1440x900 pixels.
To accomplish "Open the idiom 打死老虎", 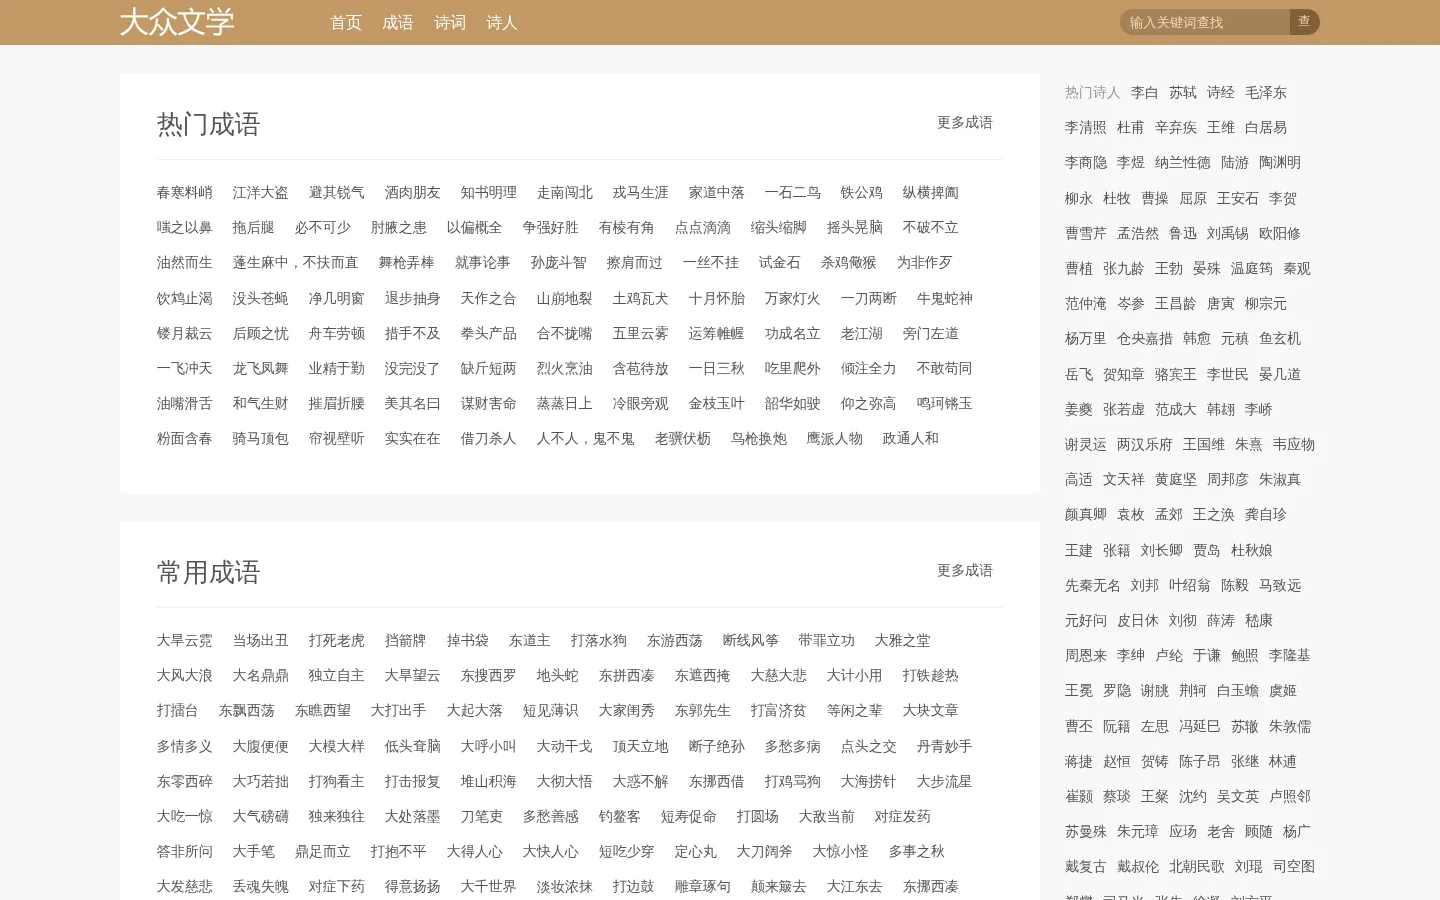I will [337, 640].
